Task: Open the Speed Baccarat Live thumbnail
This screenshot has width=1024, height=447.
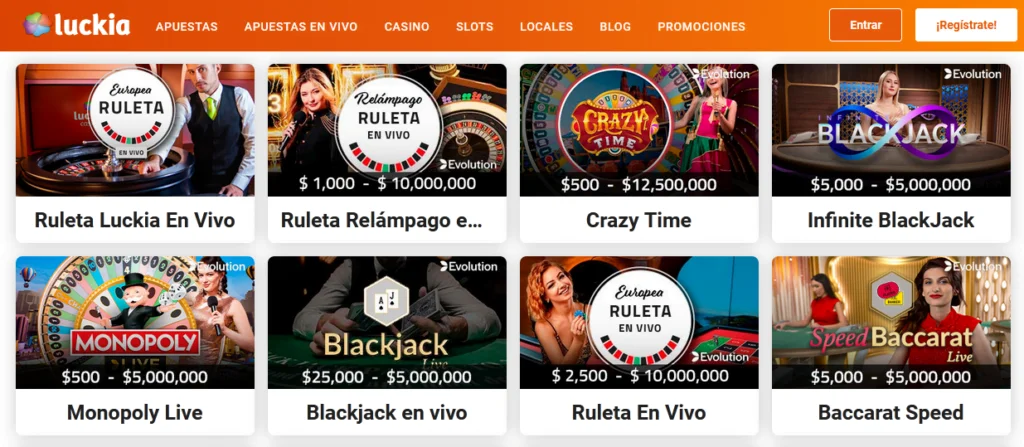Action: 891,322
